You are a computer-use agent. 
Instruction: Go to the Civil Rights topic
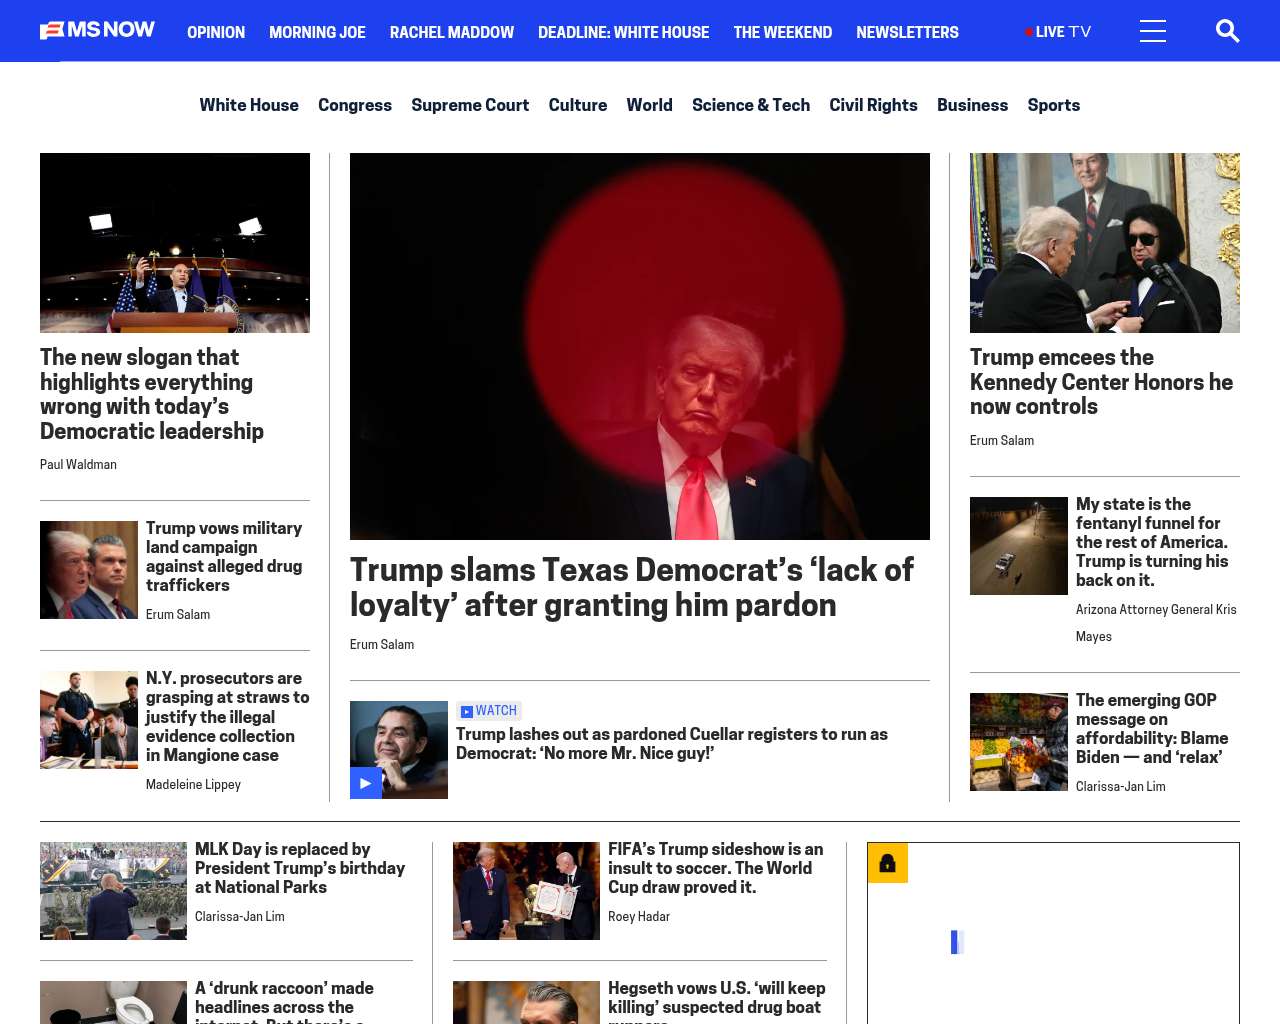click(873, 105)
